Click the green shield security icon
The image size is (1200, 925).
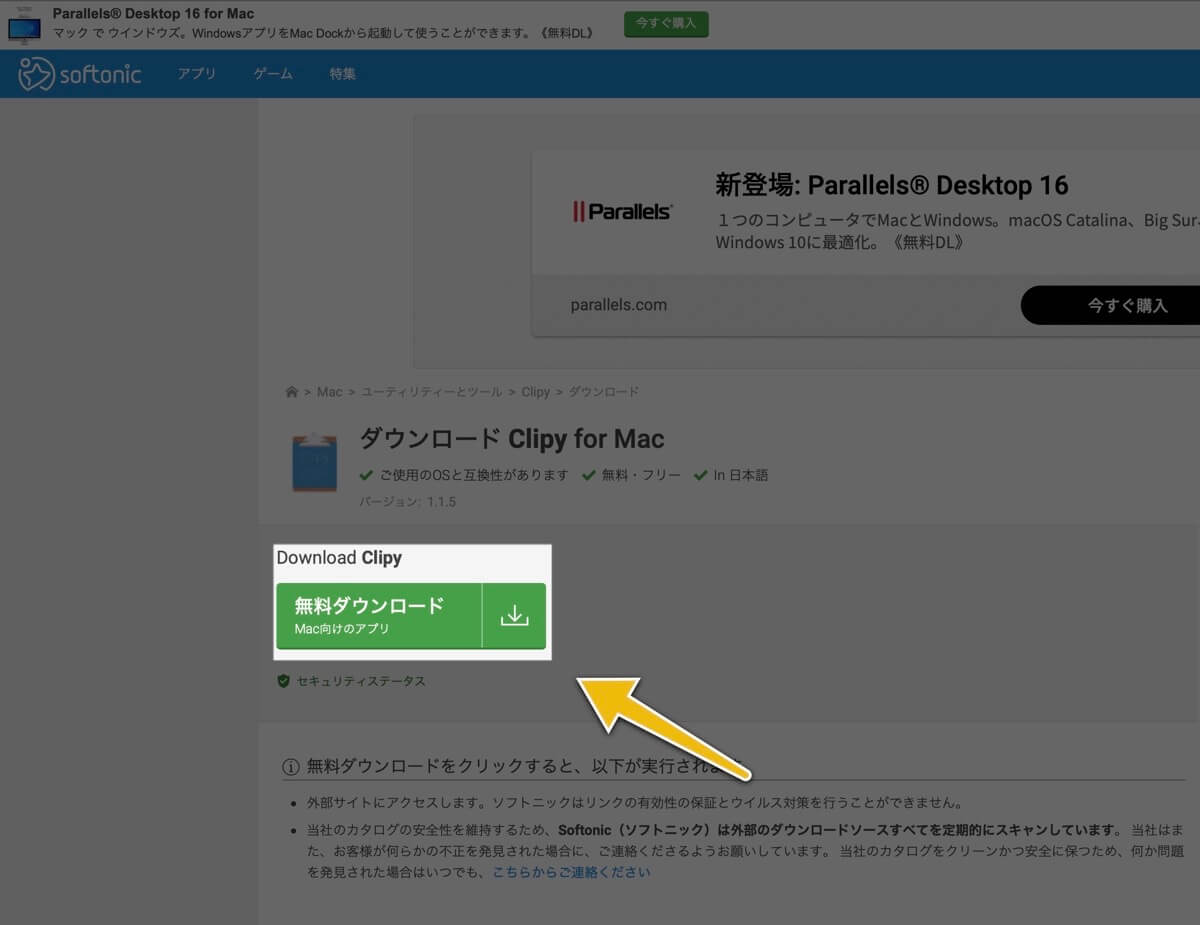[283, 681]
